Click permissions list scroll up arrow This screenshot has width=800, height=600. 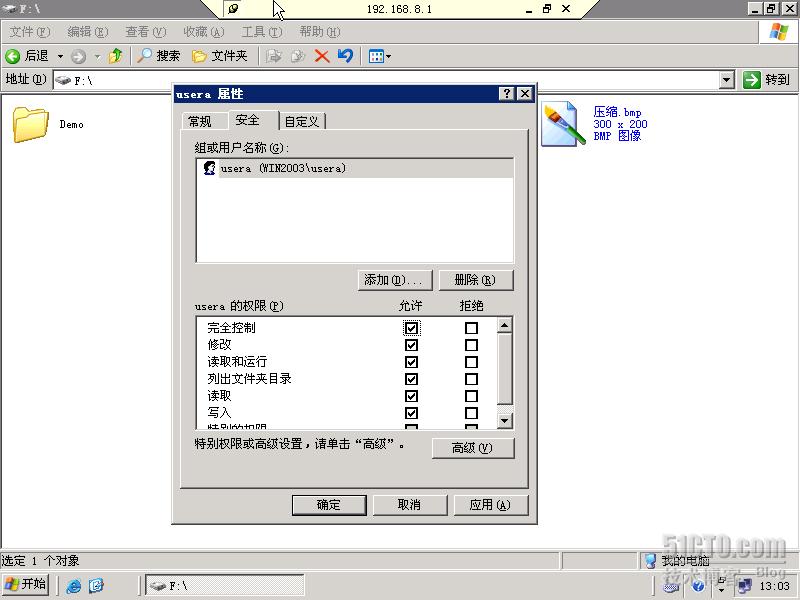coord(505,325)
